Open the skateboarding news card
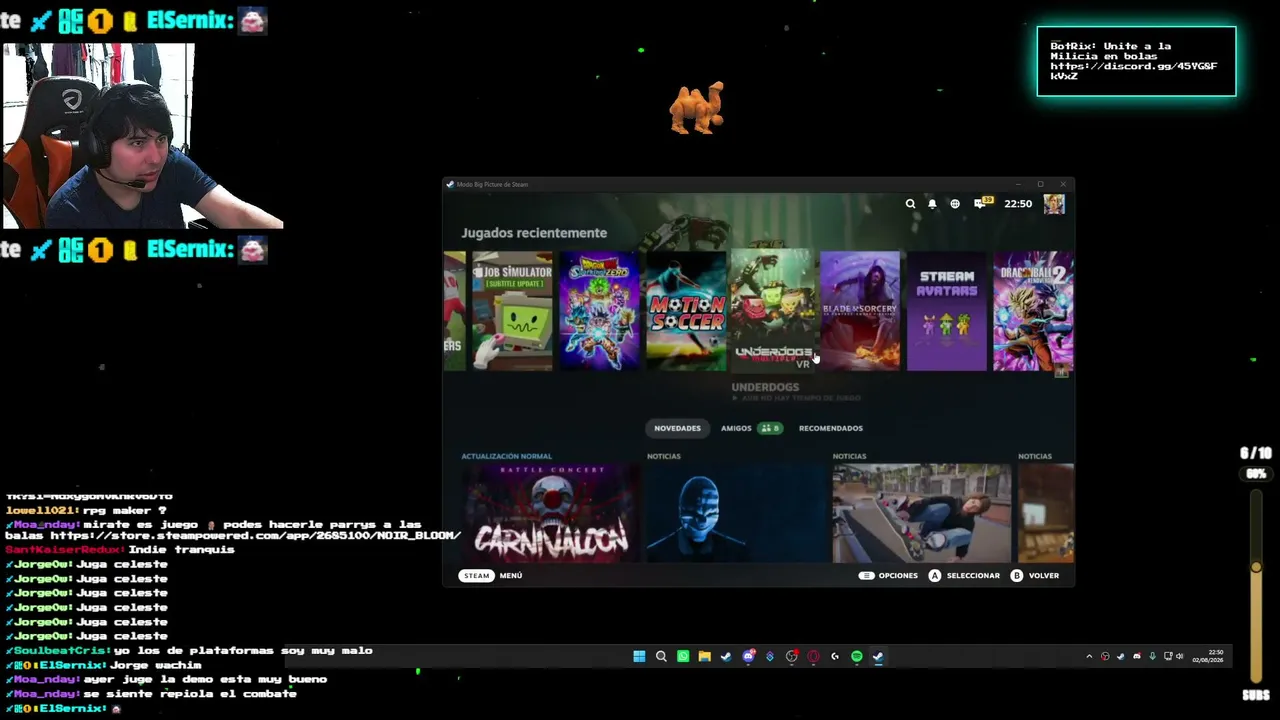This screenshot has height=720, width=1280. click(922, 513)
